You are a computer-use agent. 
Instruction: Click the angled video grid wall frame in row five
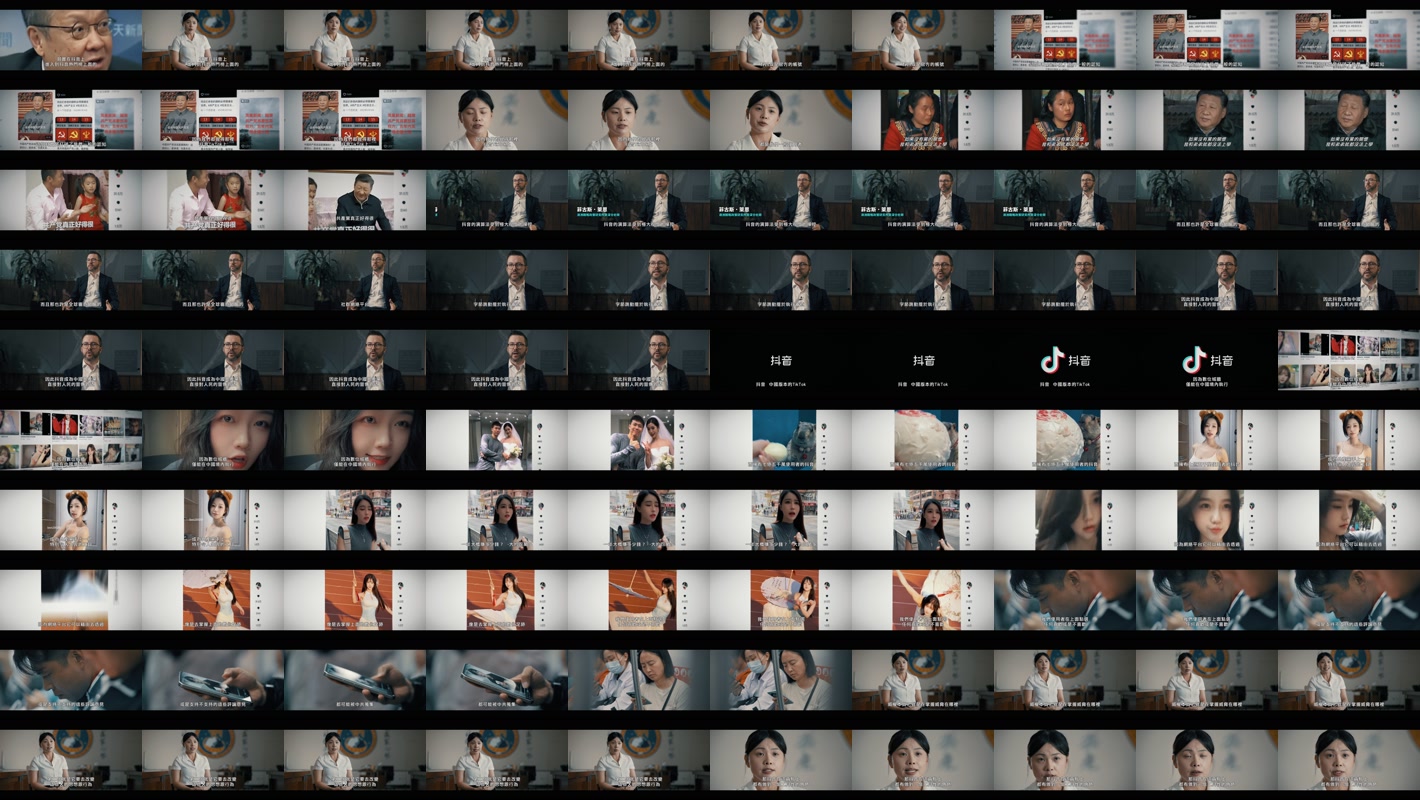1348,360
